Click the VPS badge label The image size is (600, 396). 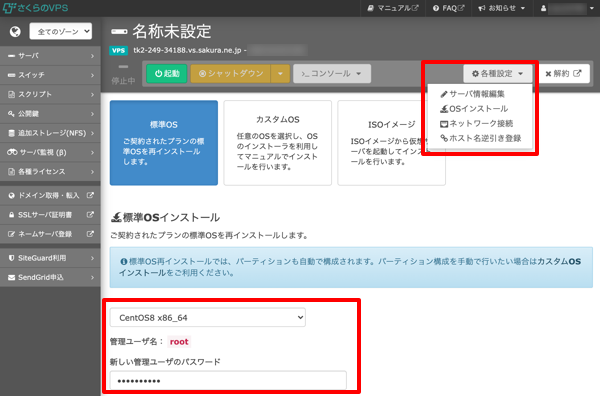[x=118, y=51]
